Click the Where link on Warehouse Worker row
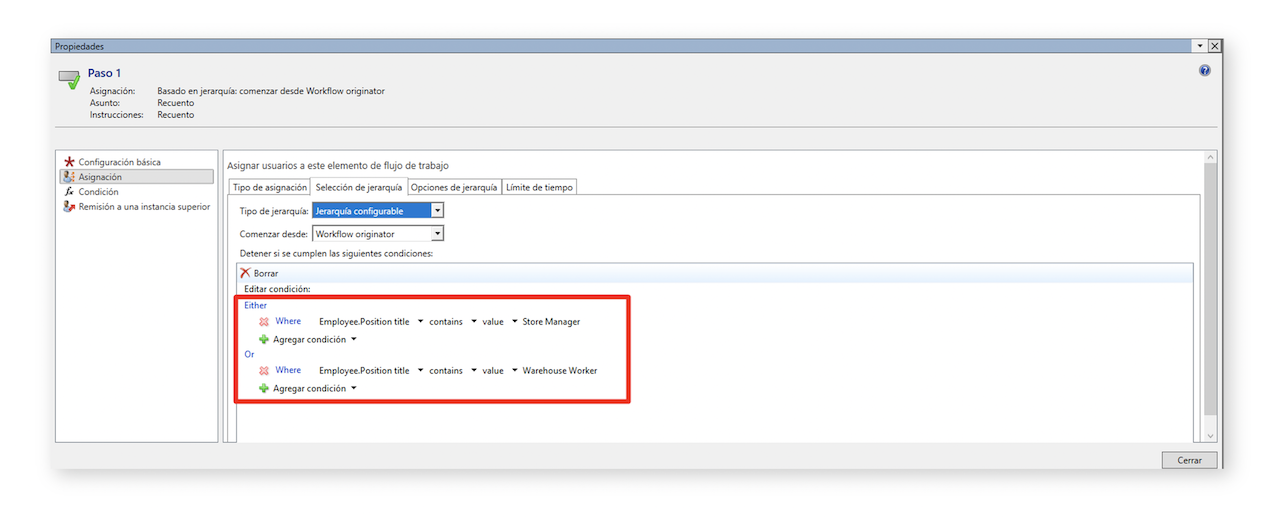Viewport: 1280px width, 517px height. [288, 370]
